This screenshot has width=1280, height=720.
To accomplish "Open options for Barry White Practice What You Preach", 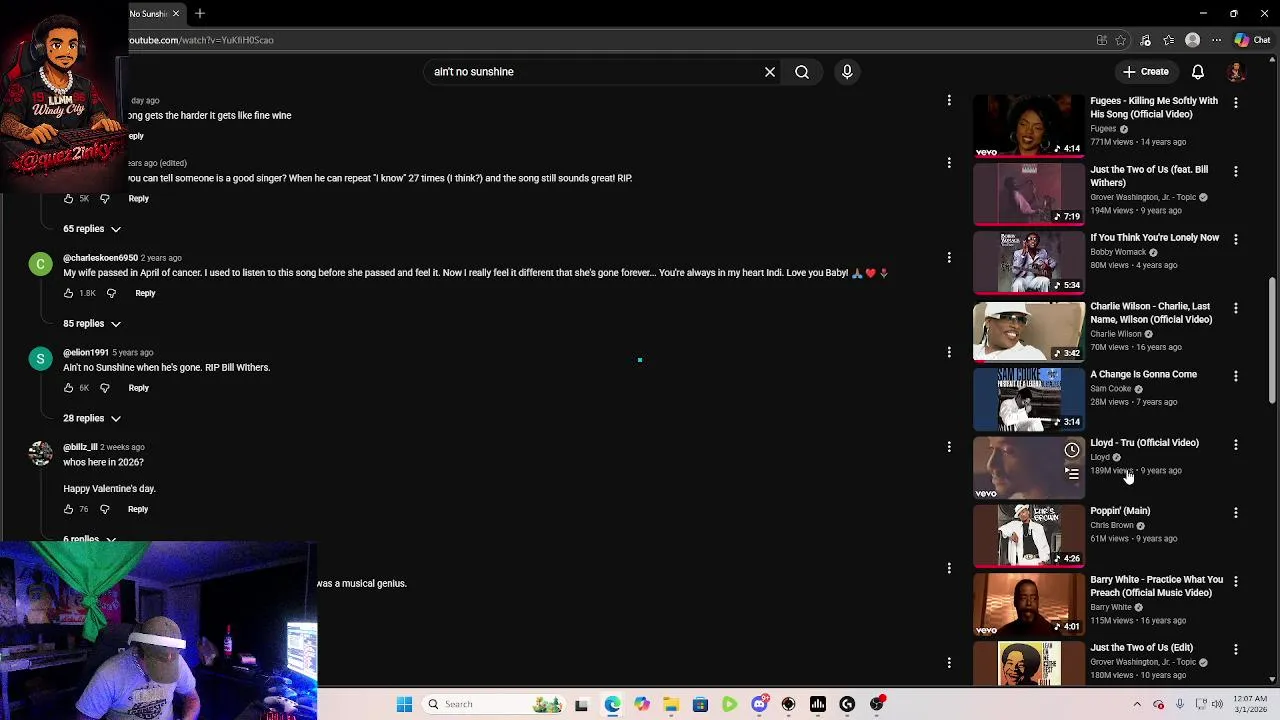I will [1236, 581].
